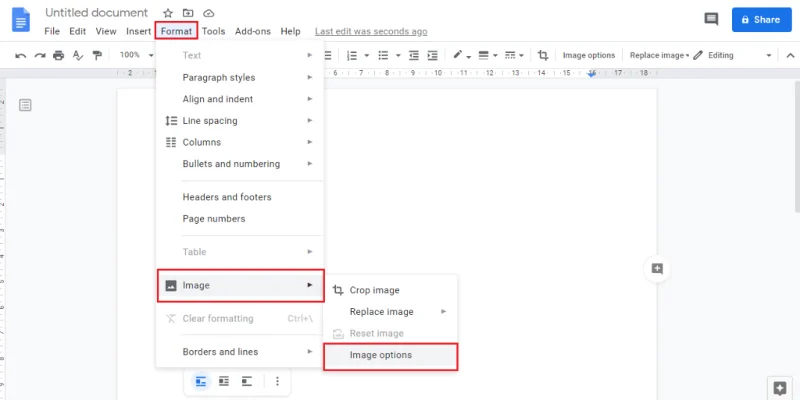Click the Untitled document title field
This screenshot has height=400, width=800.
click(x=96, y=13)
